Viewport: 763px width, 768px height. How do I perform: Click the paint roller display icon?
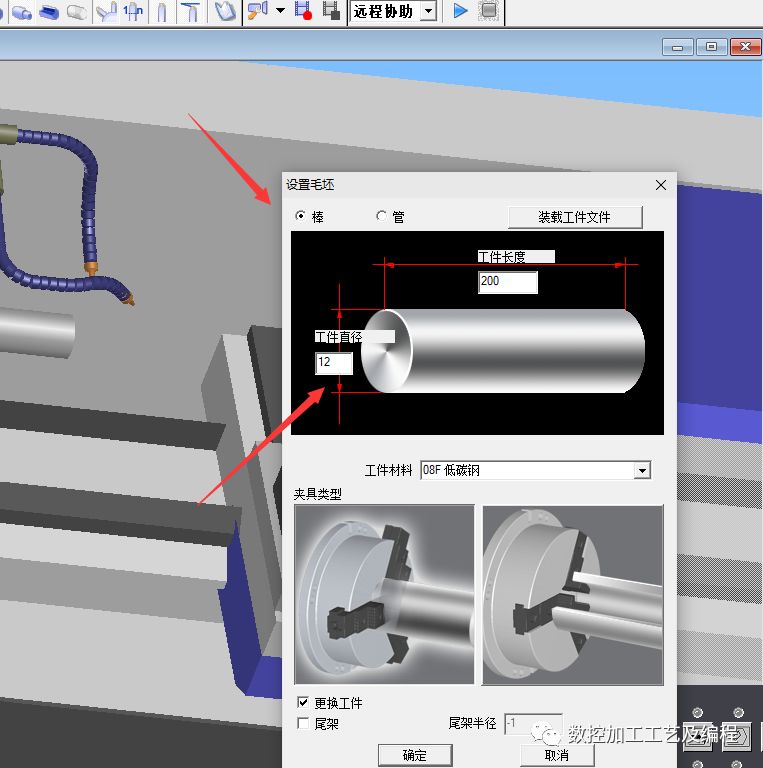(x=257, y=11)
